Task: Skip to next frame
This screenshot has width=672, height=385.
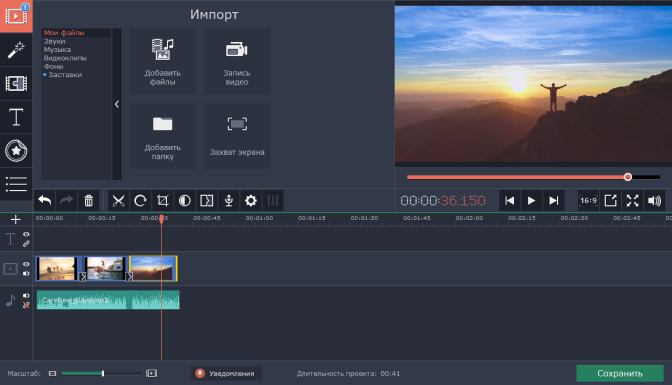Action: (554, 200)
